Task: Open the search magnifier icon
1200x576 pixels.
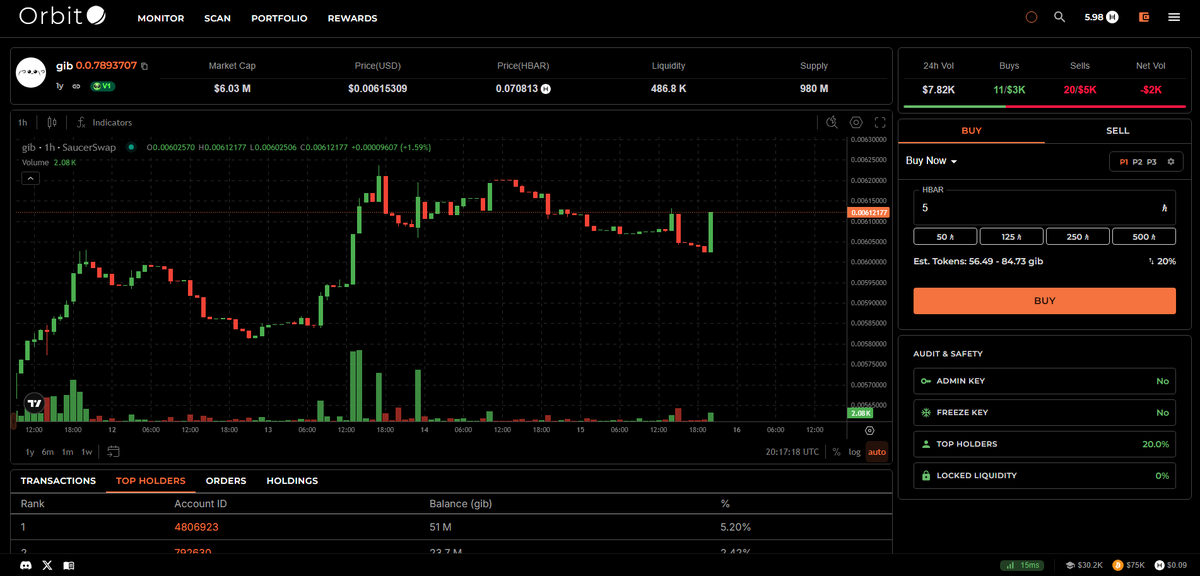Action: (1060, 17)
